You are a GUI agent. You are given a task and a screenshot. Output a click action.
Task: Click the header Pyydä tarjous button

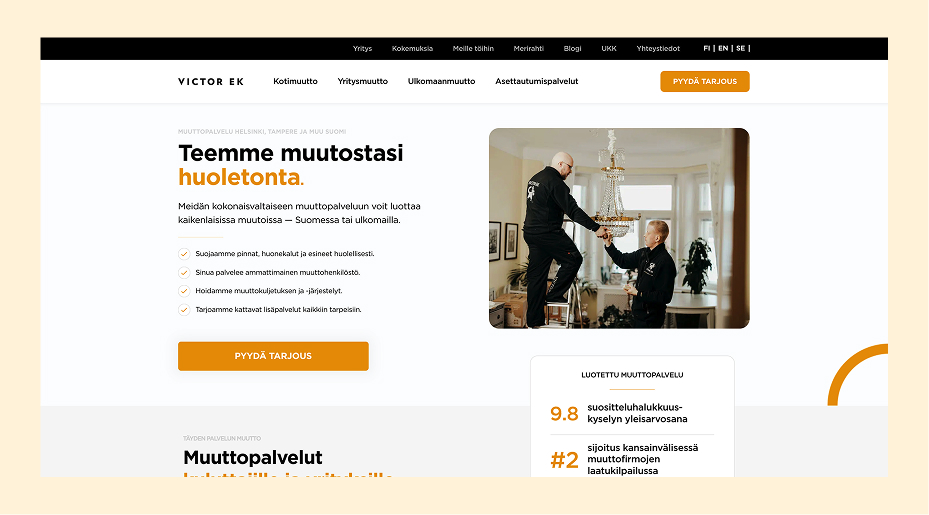pos(704,81)
